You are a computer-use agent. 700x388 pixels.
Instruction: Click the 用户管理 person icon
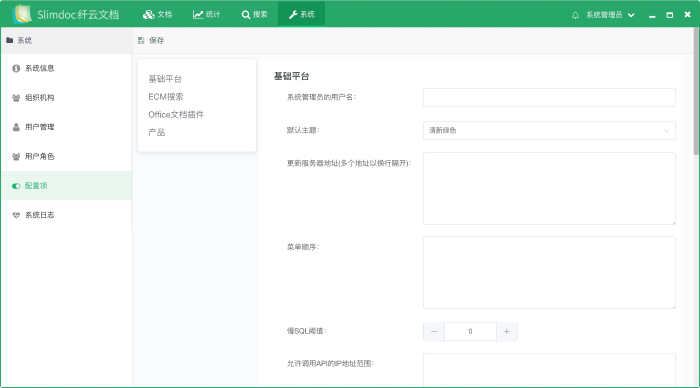pyautogui.click(x=16, y=127)
